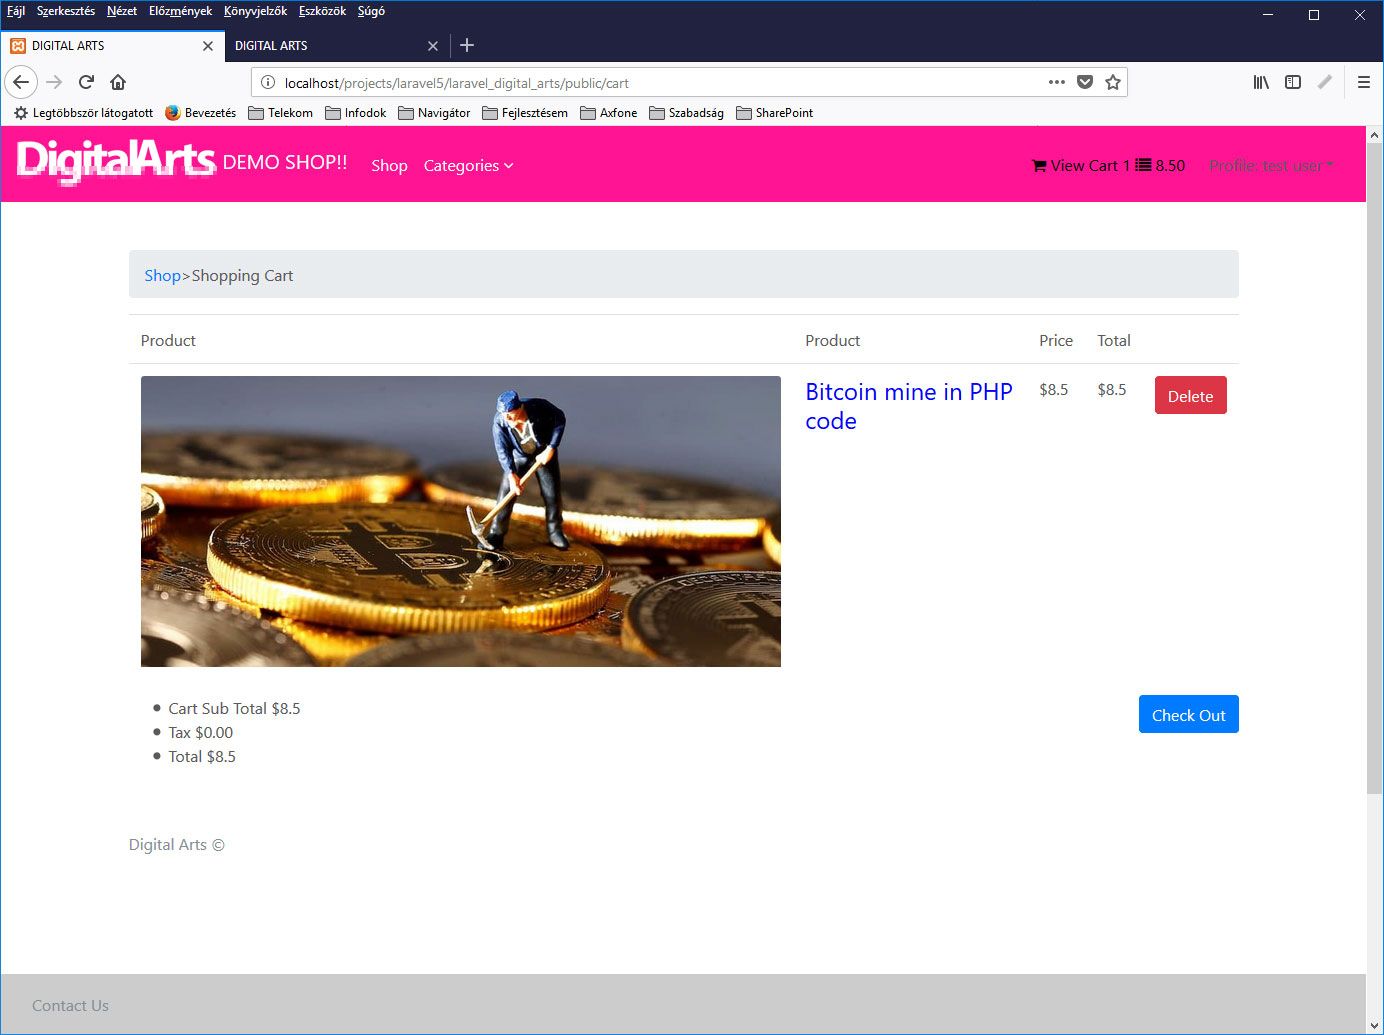Open Legtöbbször látogatott bookmarks

pyautogui.click(x=83, y=113)
